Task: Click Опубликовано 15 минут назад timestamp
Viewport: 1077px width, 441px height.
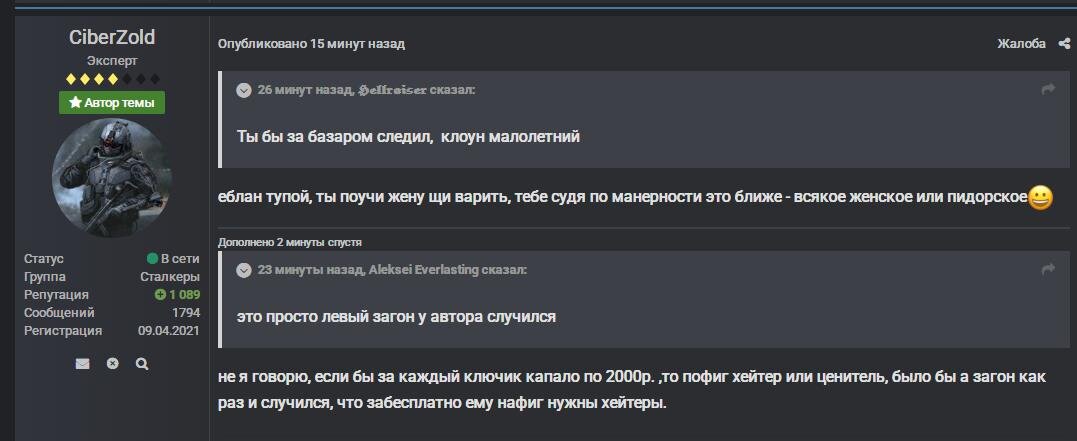Action: coord(311,44)
